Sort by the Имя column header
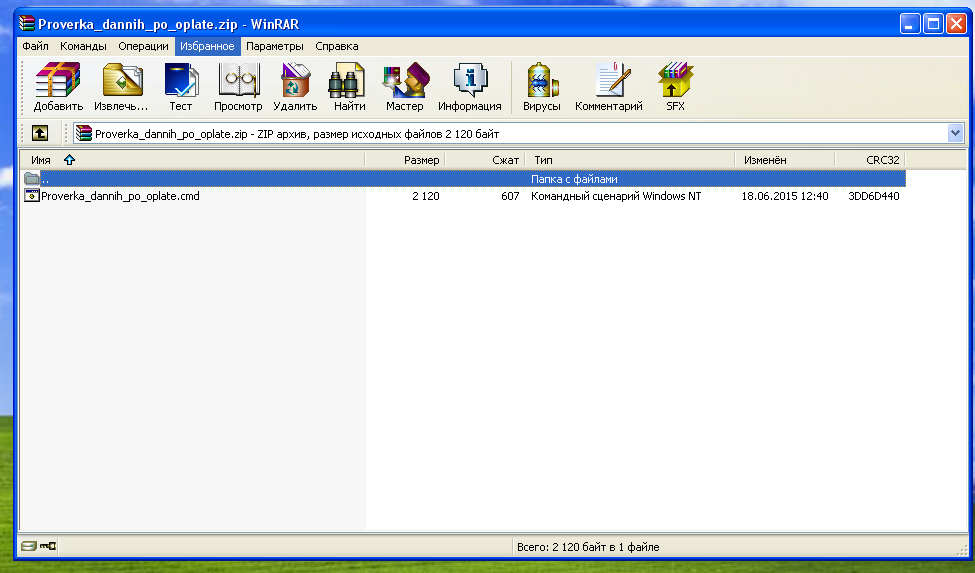The width and height of the screenshot is (975, 573). coord(192,160)
